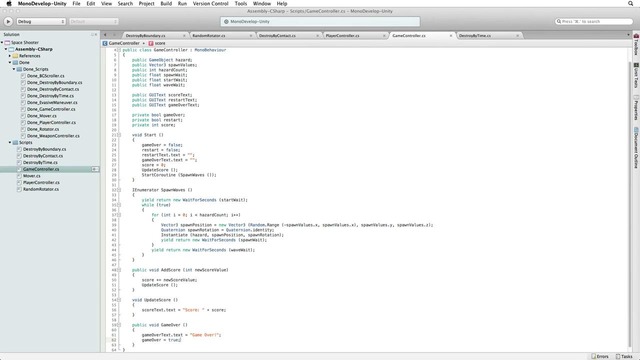The image size is (640, 360).
Task: Open the MonoDevelop-Unity application menu
Action: [x=42, y=3]
